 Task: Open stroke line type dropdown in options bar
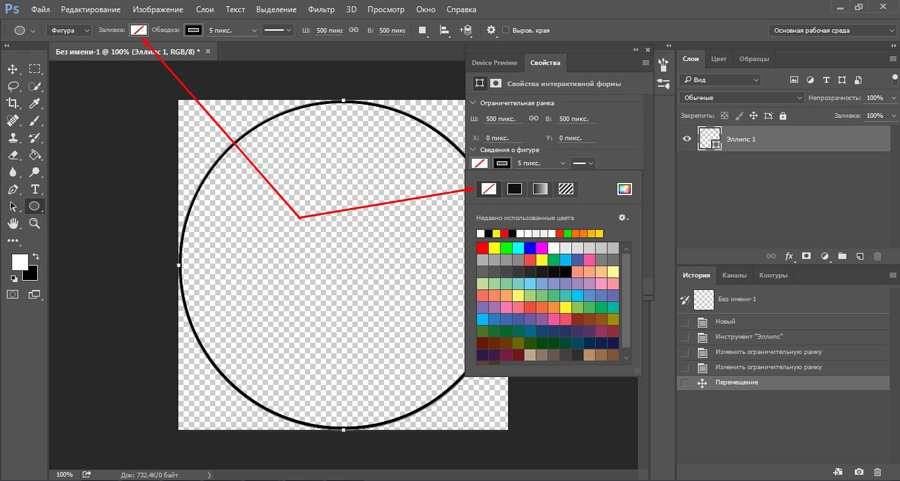(x=278, y=30)
